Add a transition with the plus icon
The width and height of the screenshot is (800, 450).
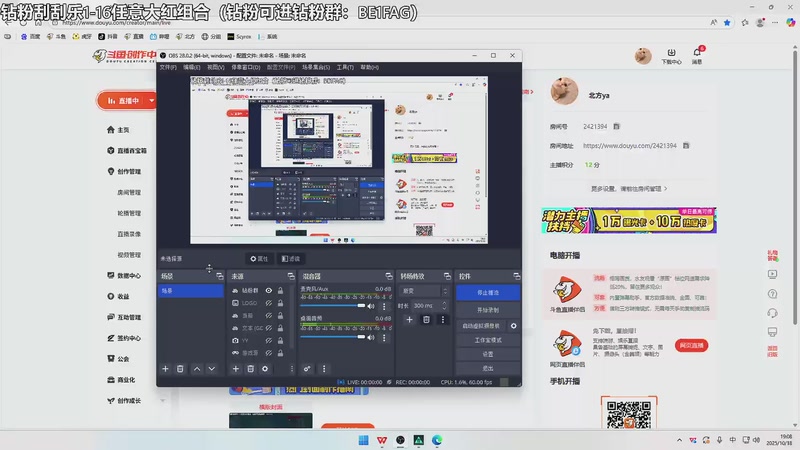pos(409,319)
